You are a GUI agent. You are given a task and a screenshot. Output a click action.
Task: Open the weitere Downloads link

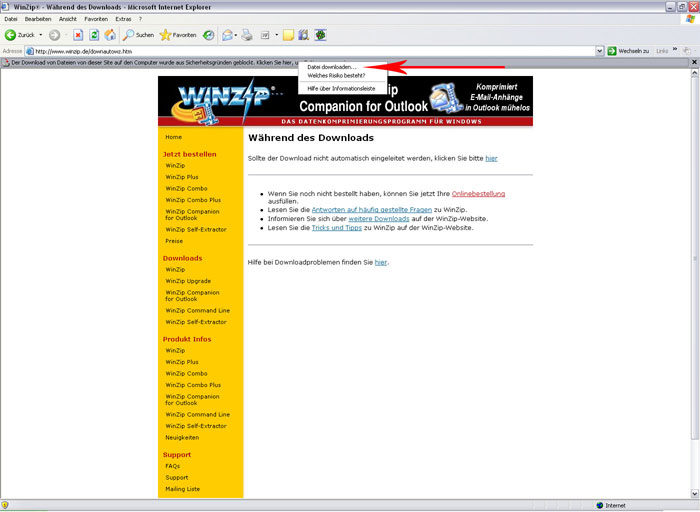(x=379, y=218)
